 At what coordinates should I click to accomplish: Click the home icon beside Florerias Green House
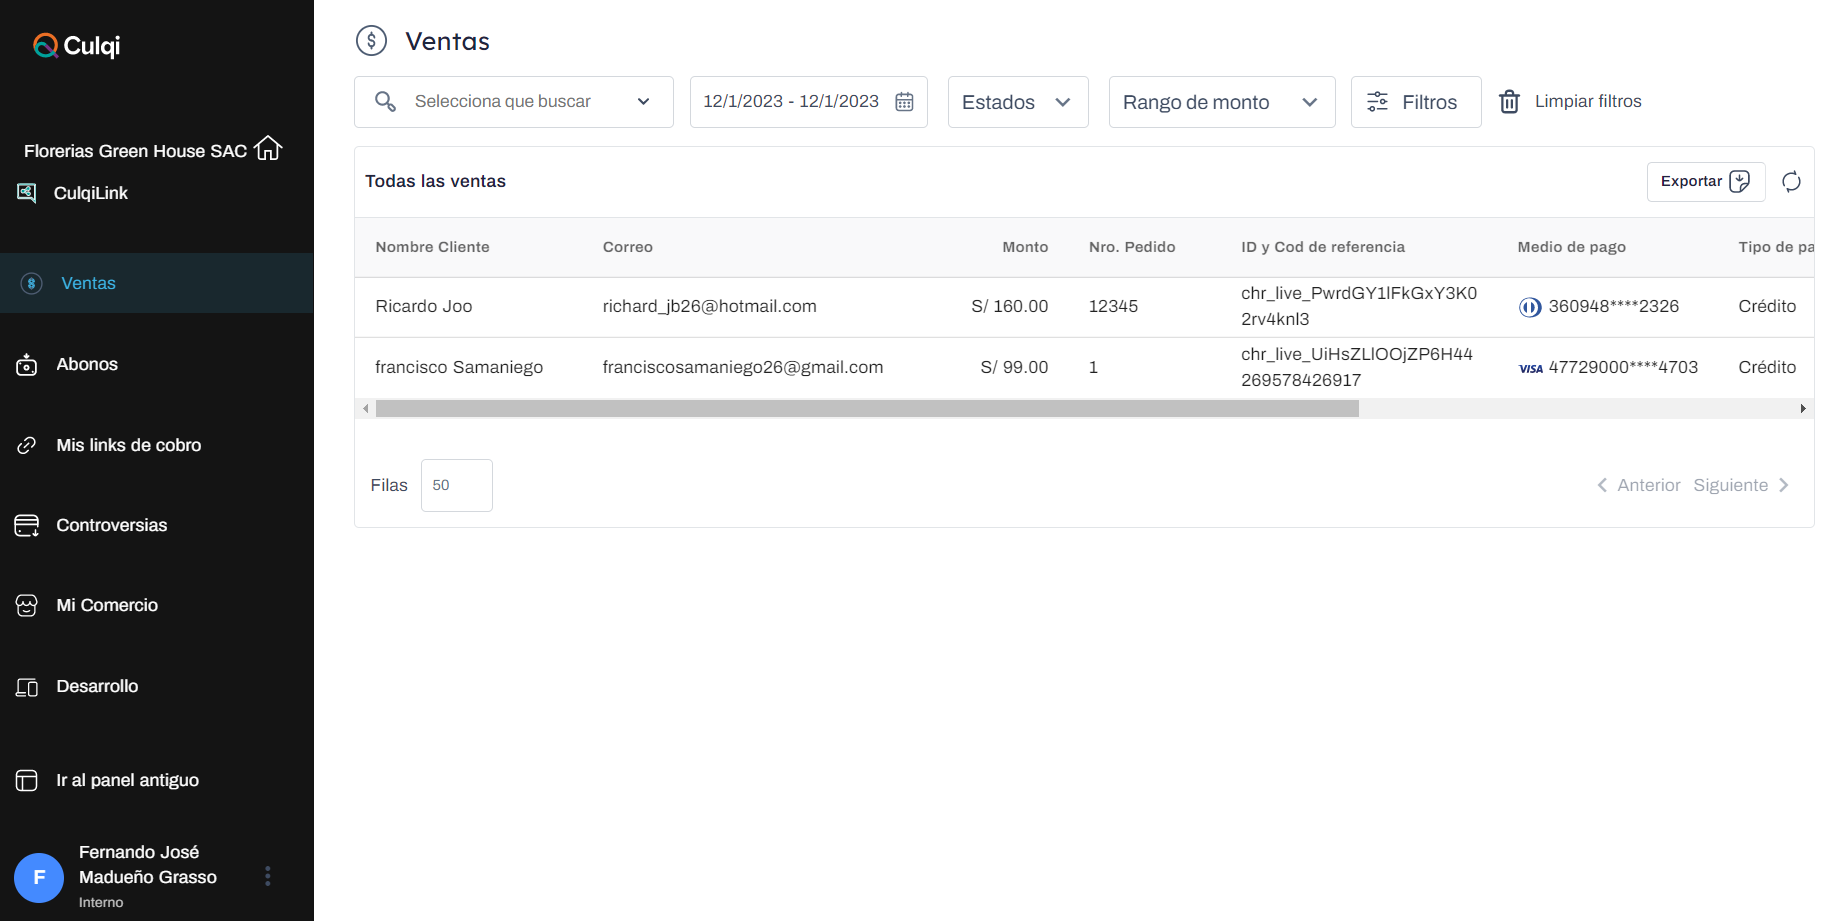pos(268,149)
